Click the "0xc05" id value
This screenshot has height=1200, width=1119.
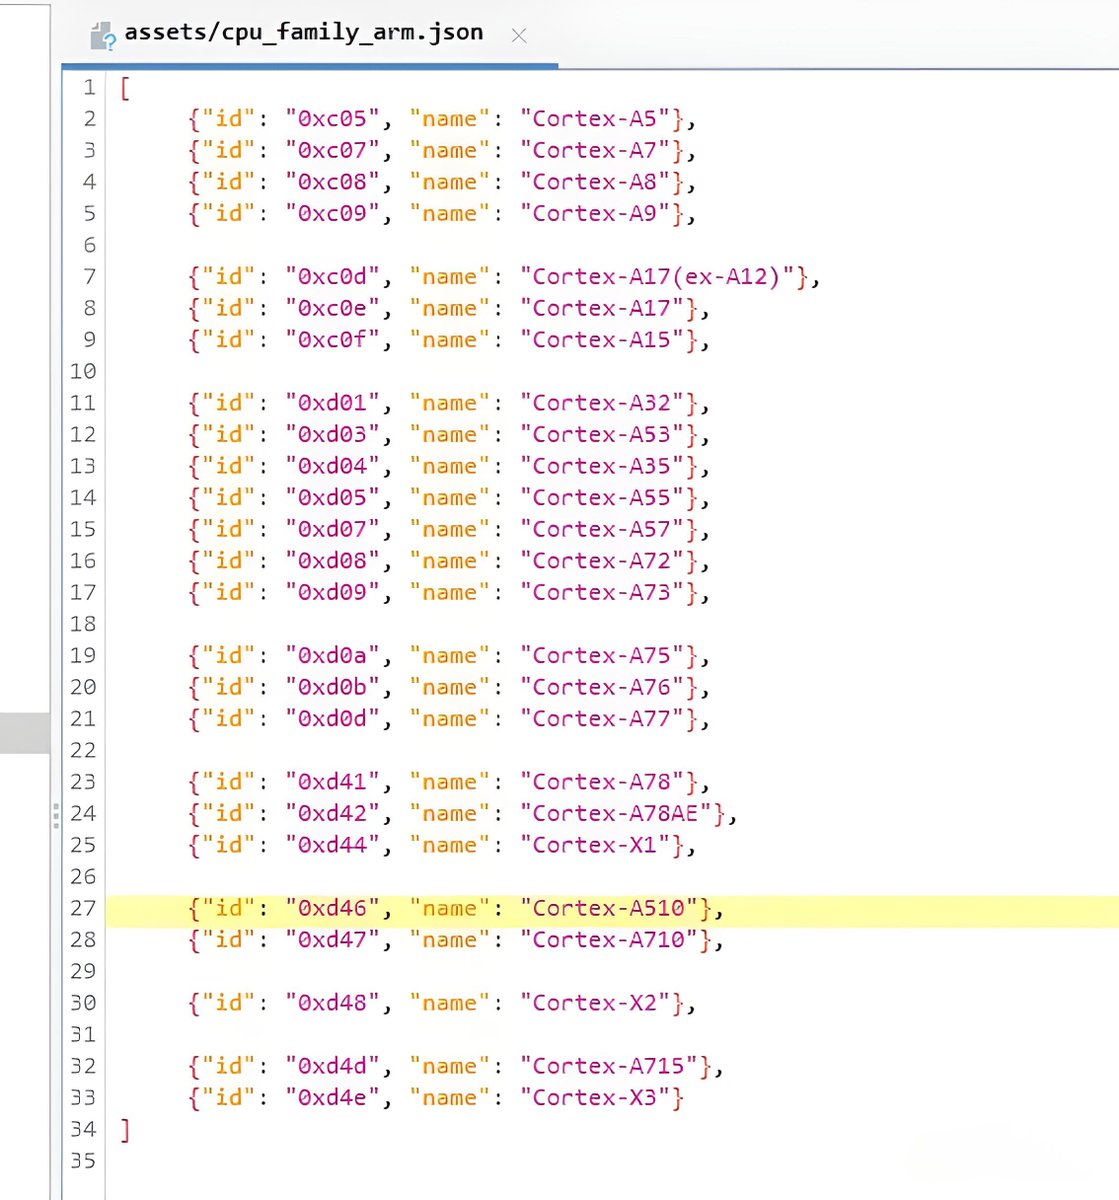(333, 119)
